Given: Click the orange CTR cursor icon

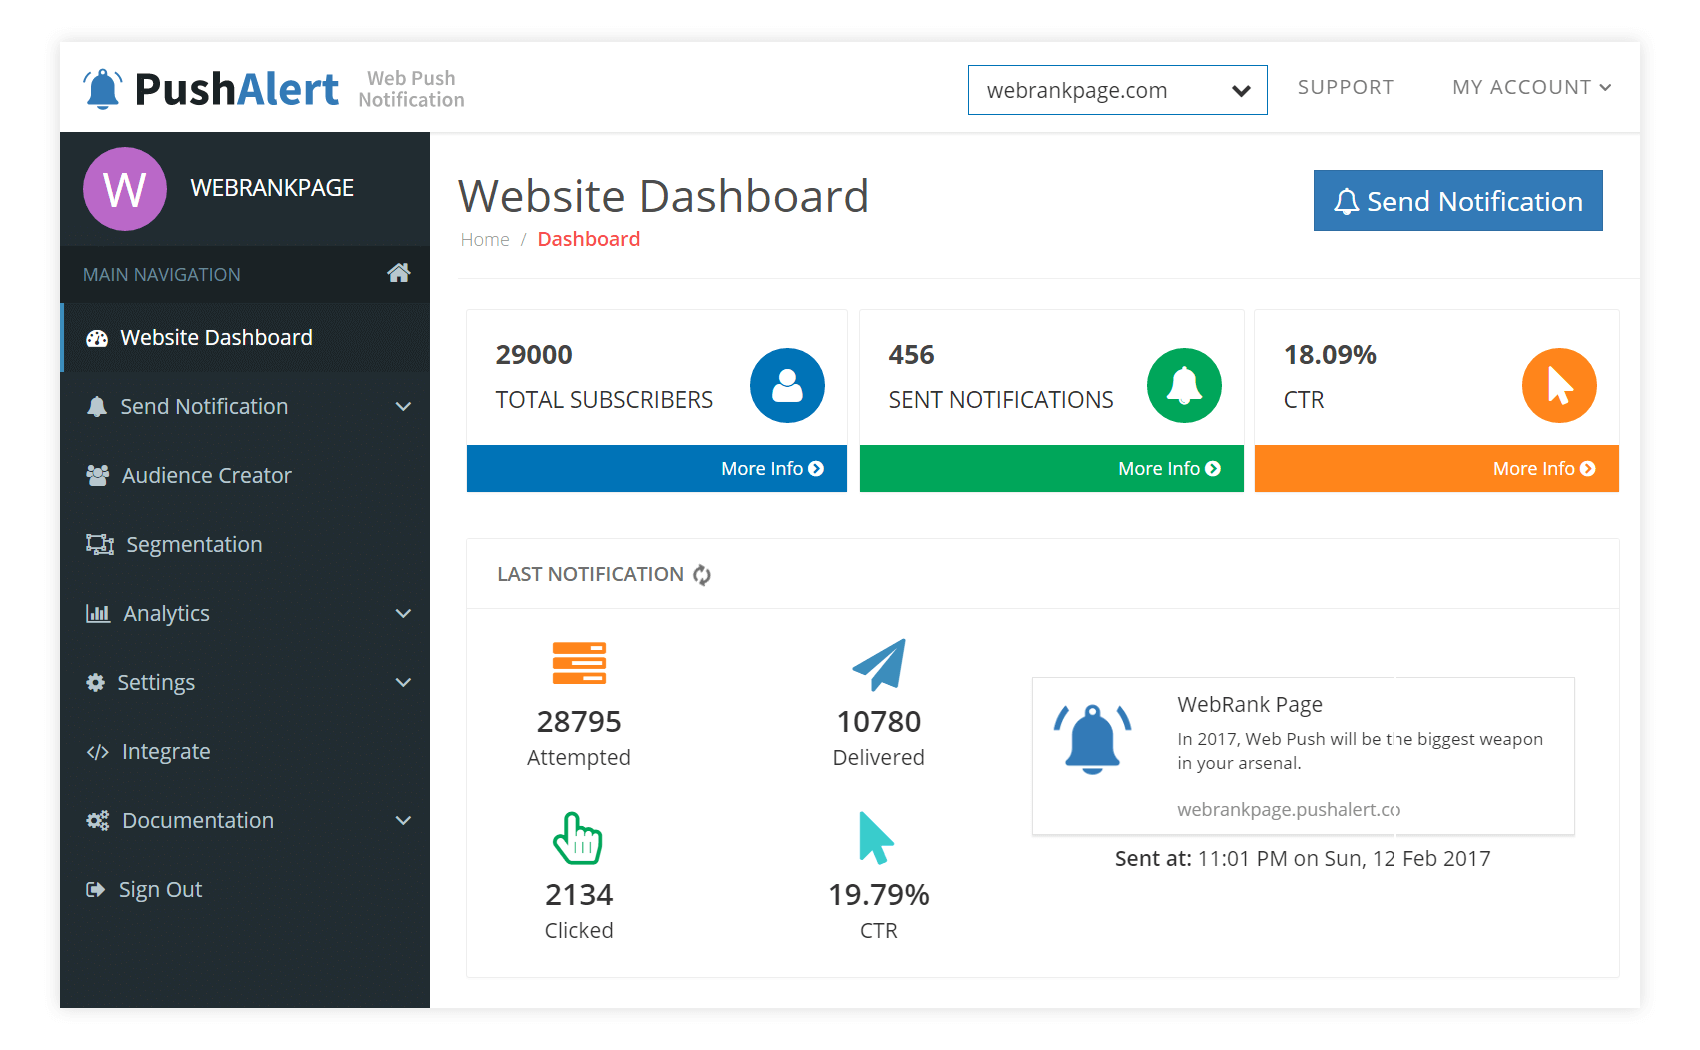Looking at the screenshot, I should click(1559, 385).
